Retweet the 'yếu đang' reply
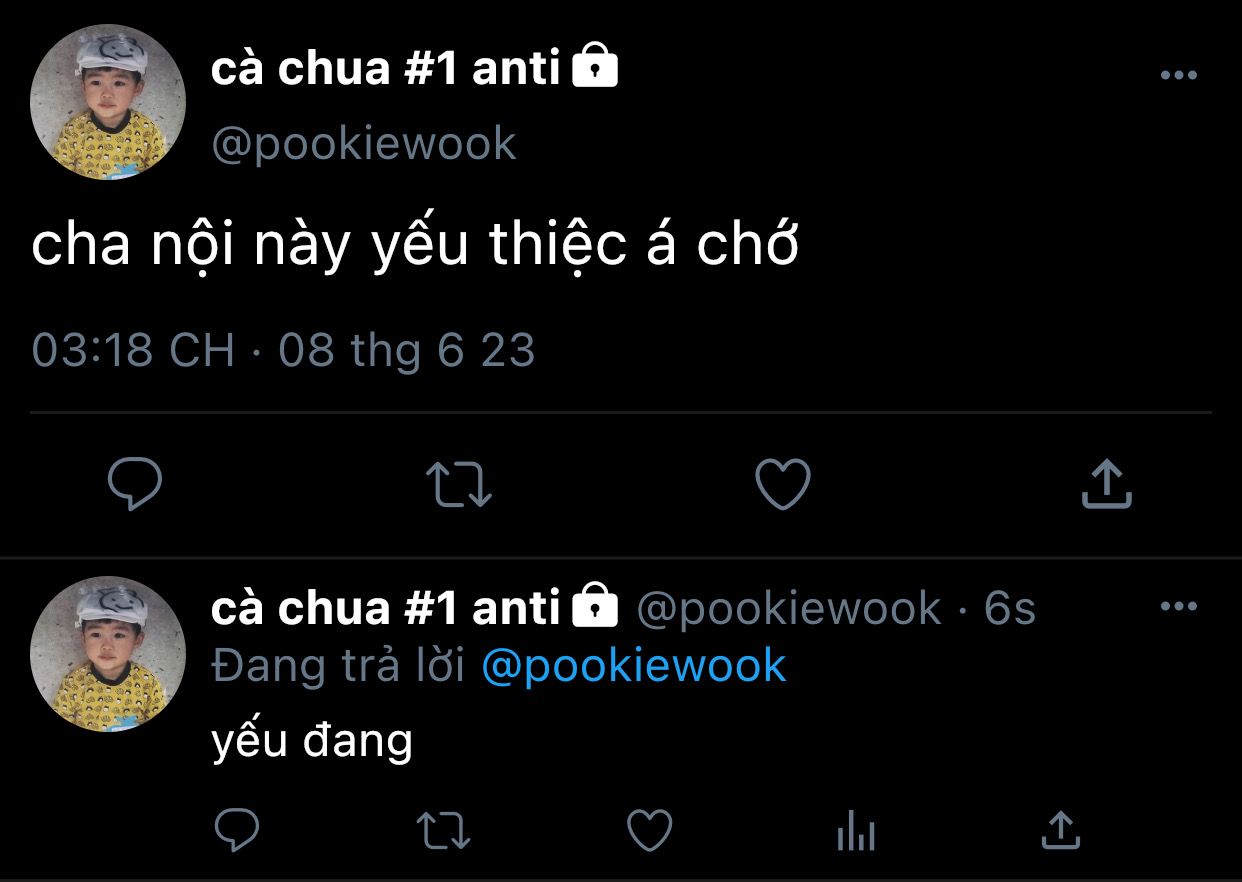Image resolution: width=1242 pixels, height=882 pixels. (443, 830)
